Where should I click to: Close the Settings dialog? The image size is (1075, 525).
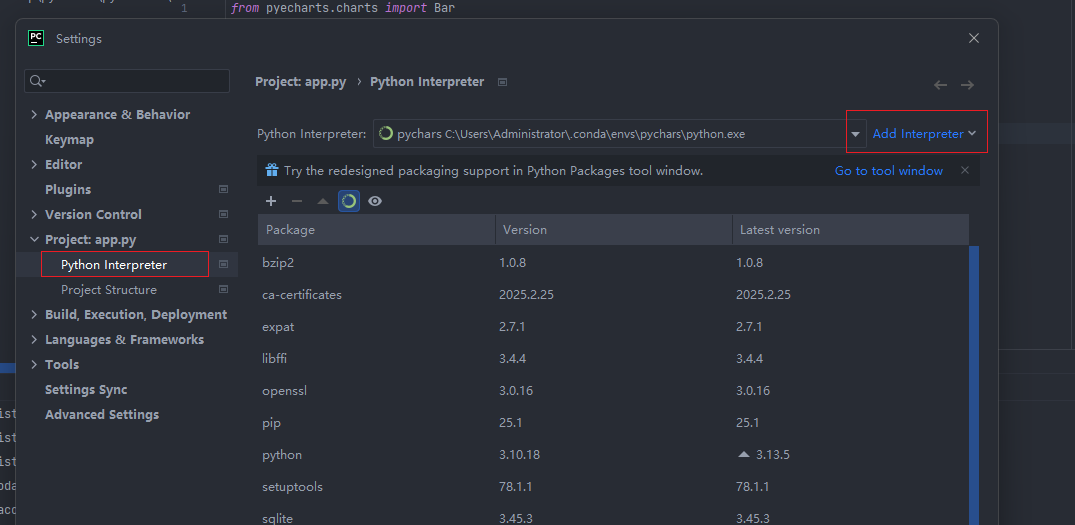(x=974, y=38)
